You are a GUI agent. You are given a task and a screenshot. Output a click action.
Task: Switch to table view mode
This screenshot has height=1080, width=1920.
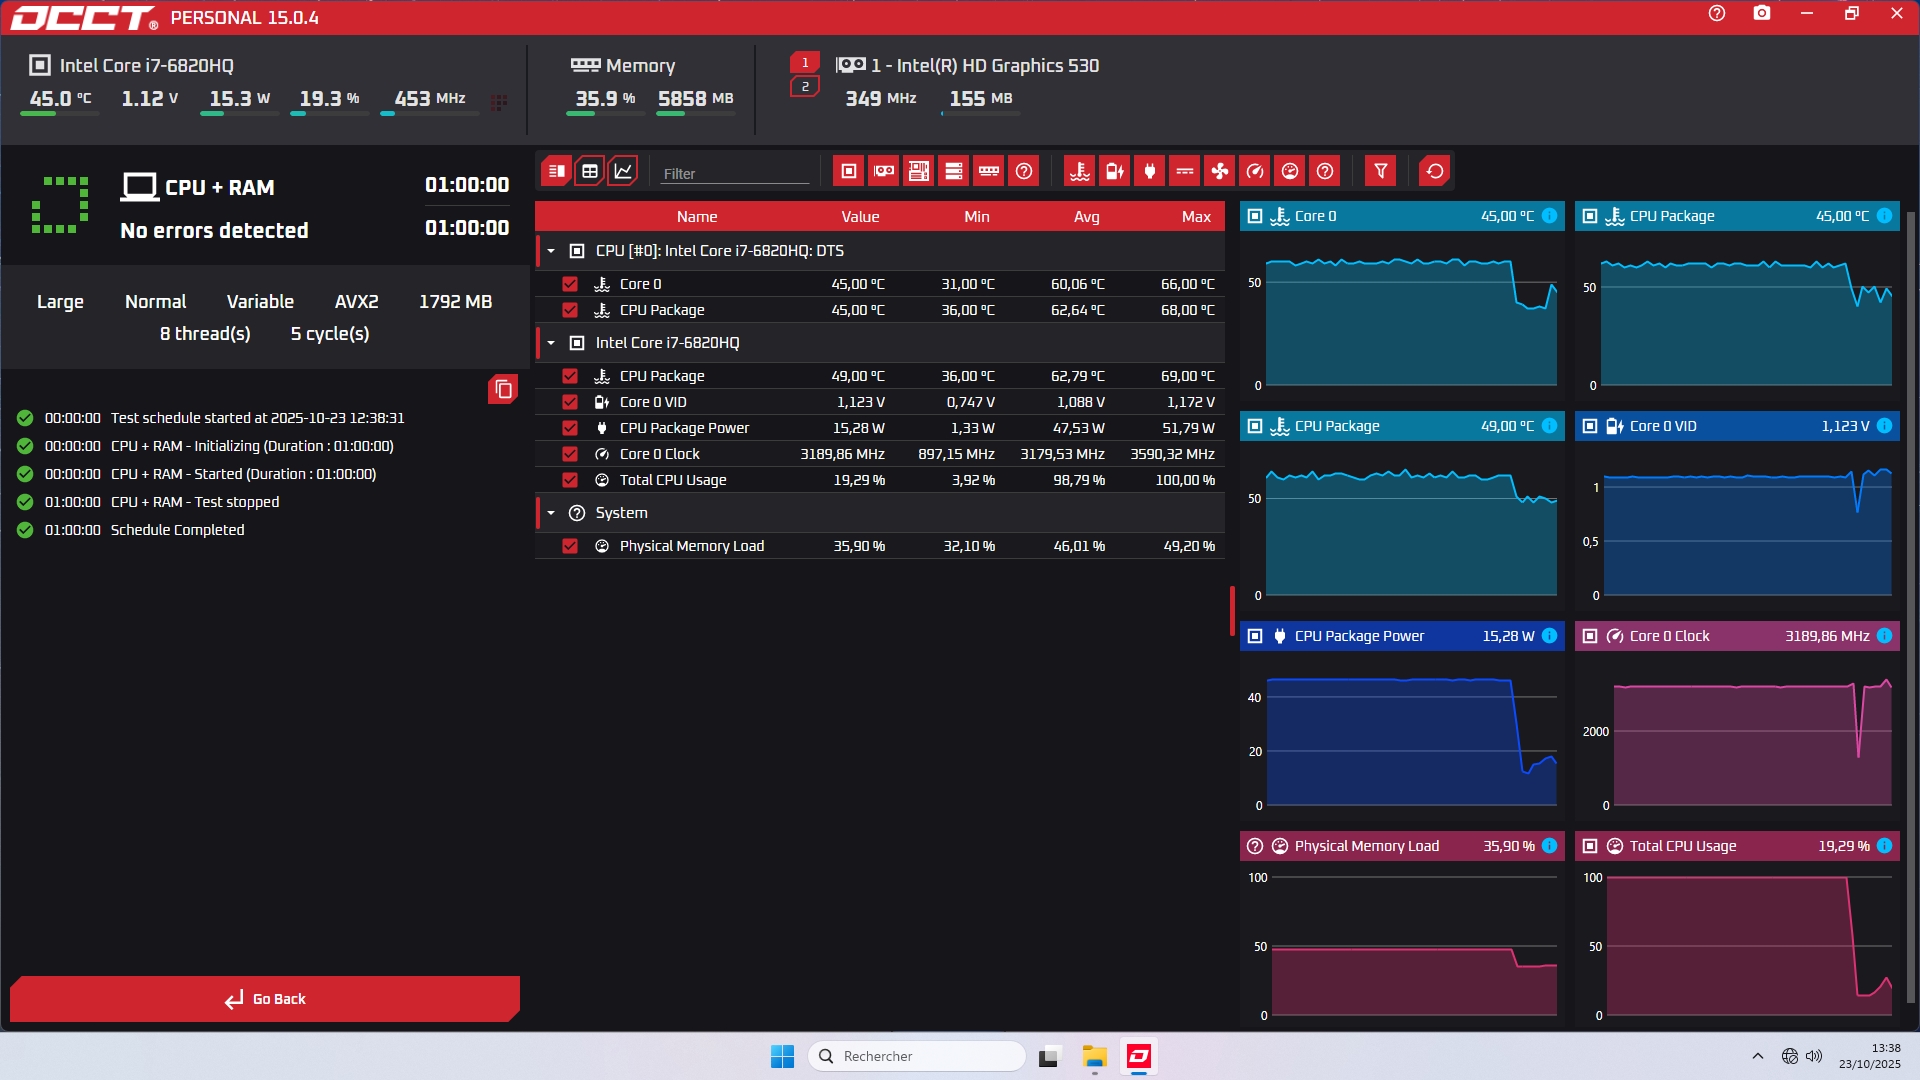pyautogui.click(x=590, y=171)
